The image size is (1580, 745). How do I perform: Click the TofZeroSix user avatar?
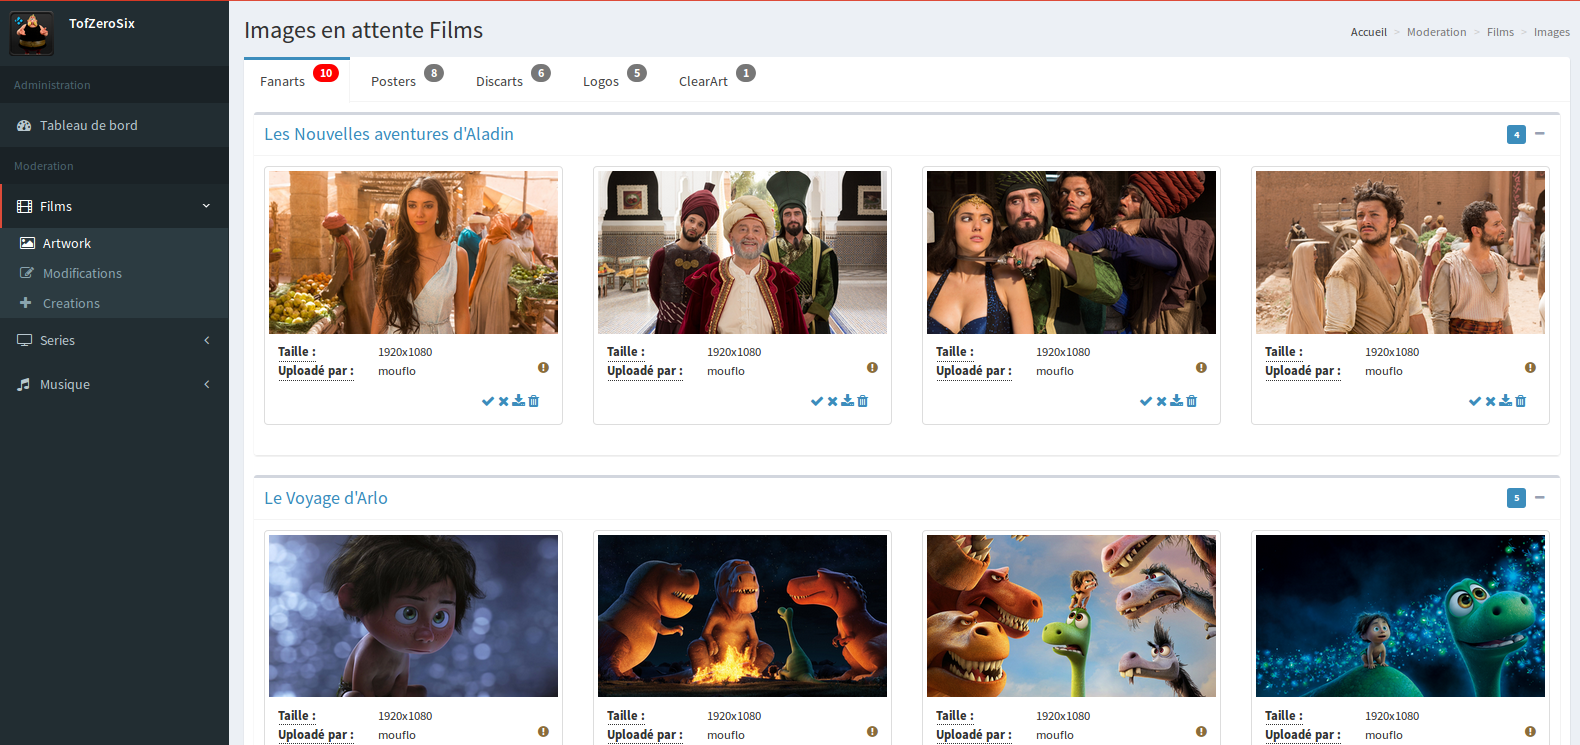coord(32,33)
